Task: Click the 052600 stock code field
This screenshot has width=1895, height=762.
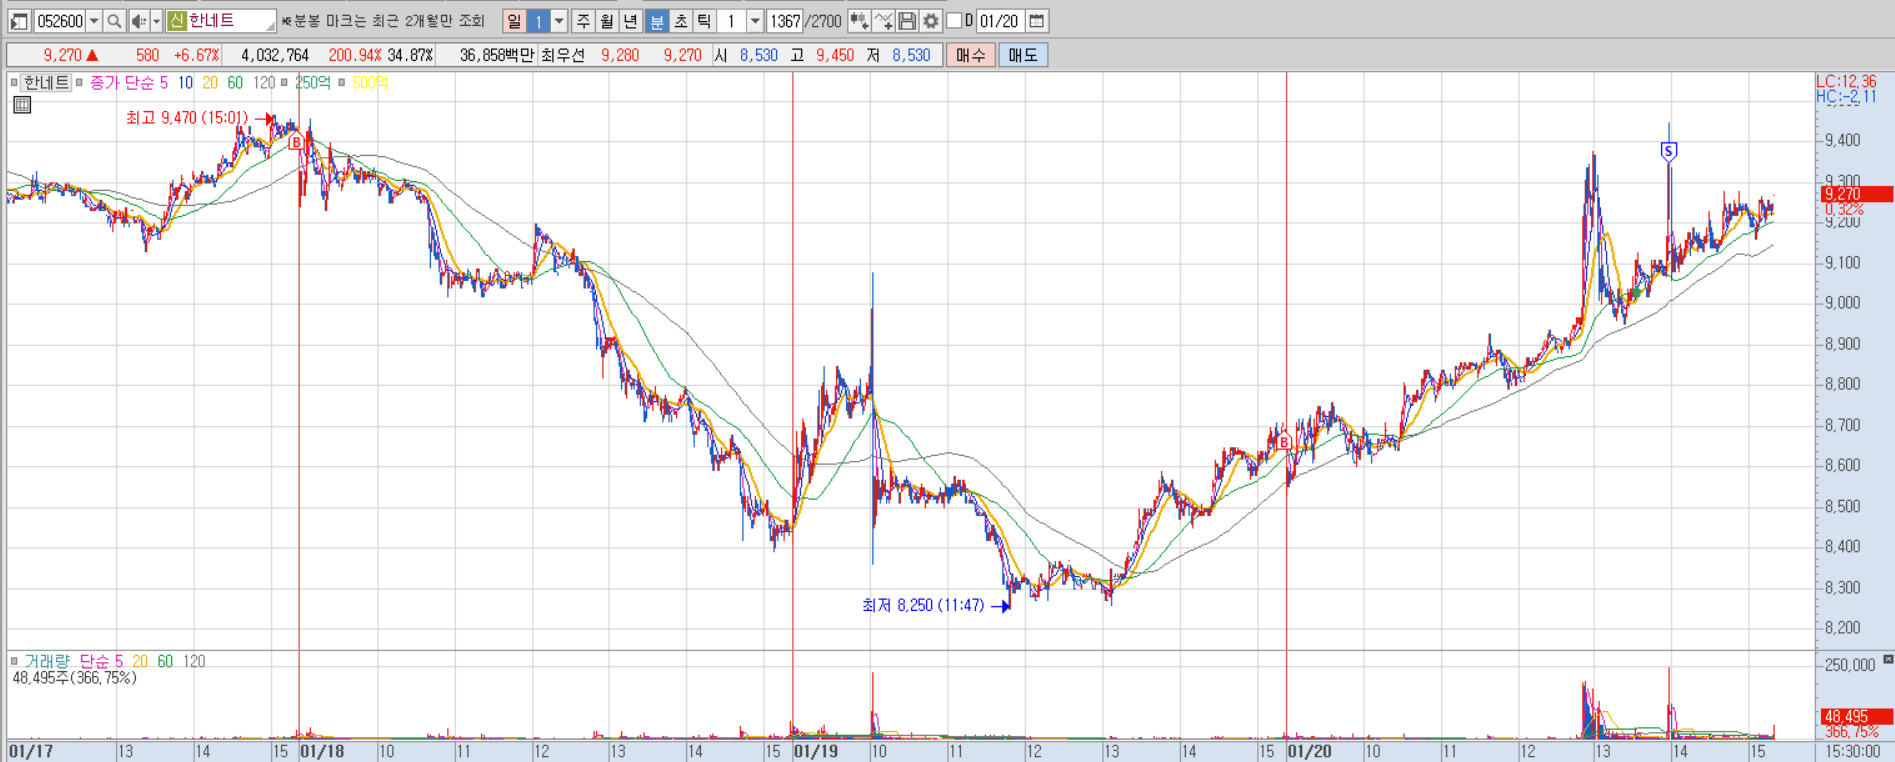Action: point(60,21)
